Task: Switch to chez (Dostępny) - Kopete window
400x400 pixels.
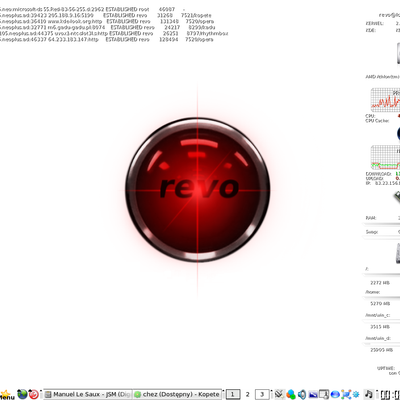Action: (177, 394)
